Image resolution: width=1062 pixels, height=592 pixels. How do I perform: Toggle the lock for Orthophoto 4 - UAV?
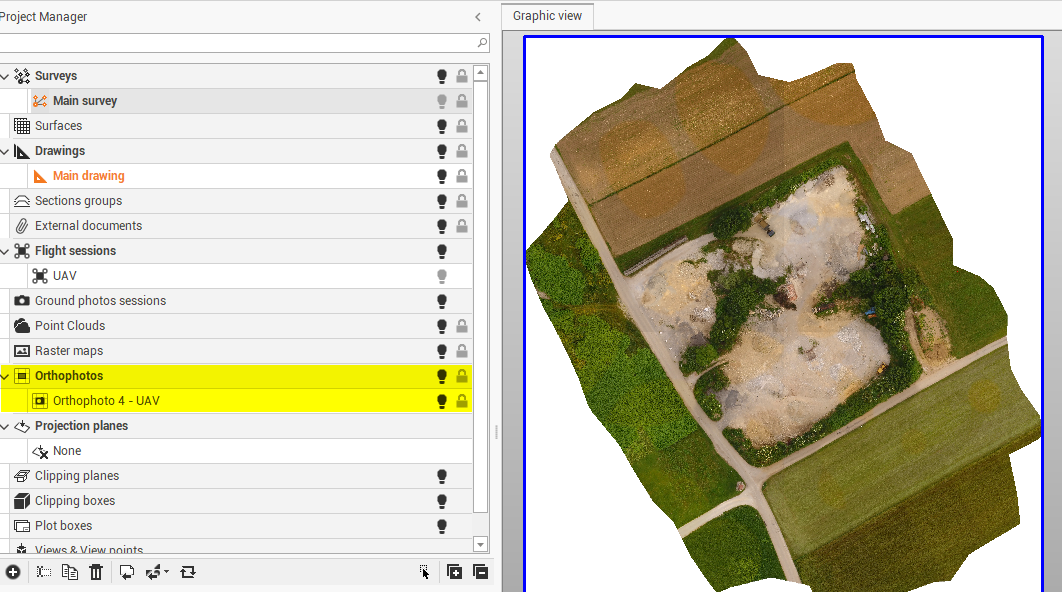(x=462, y=401)
